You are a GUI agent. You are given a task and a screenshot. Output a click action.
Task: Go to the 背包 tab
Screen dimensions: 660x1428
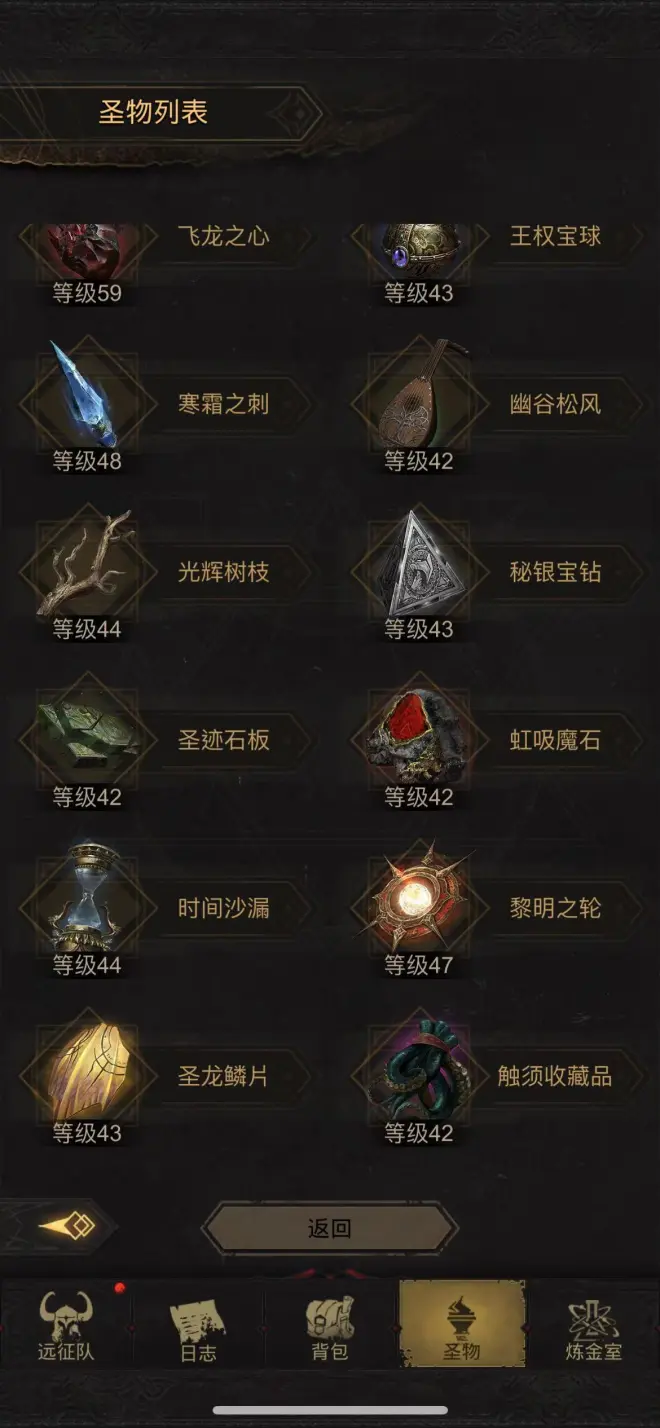tap(330, 1325)
